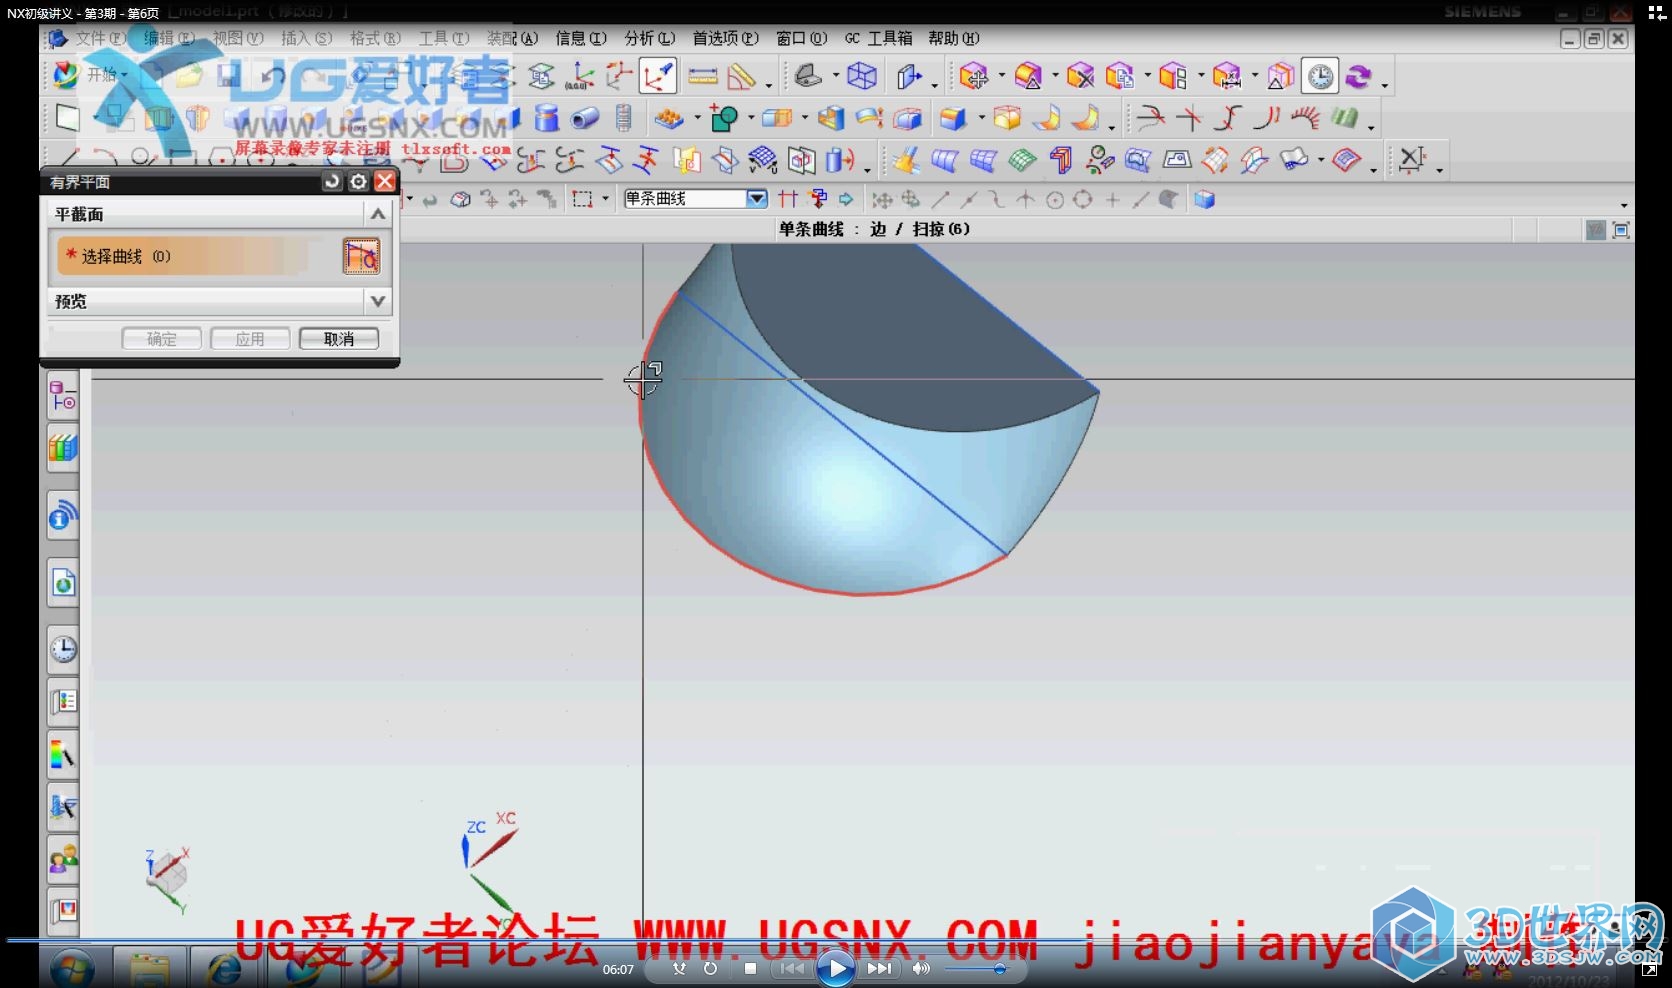
Task: Open the 帮助 menu
Action: click(954, 38)
